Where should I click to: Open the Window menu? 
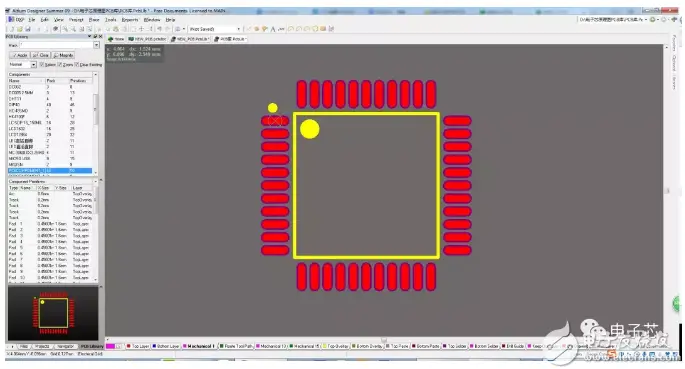coord(152,20)
